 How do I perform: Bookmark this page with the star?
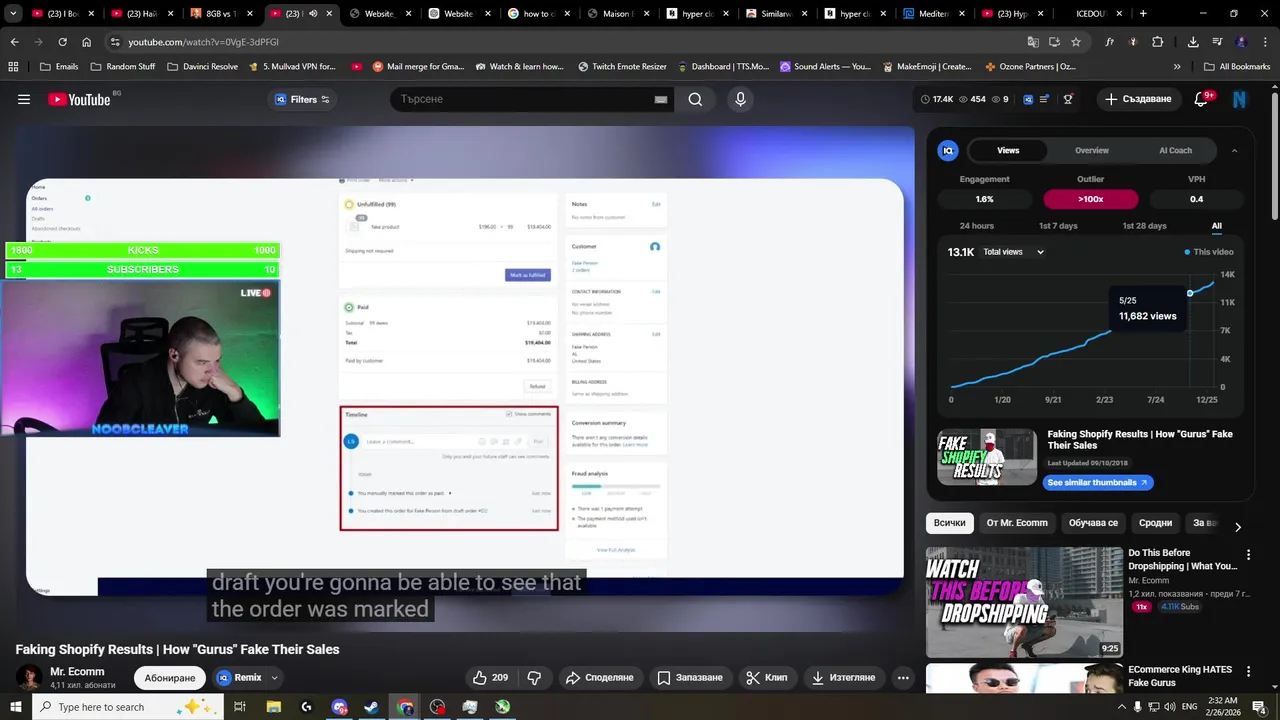coord(1076,42)
